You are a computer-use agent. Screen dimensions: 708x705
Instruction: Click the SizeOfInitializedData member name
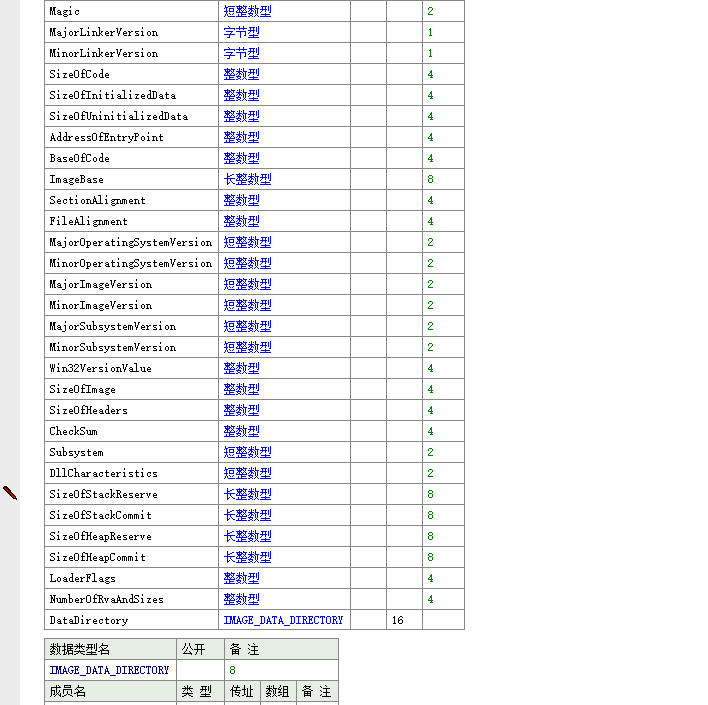112,95
